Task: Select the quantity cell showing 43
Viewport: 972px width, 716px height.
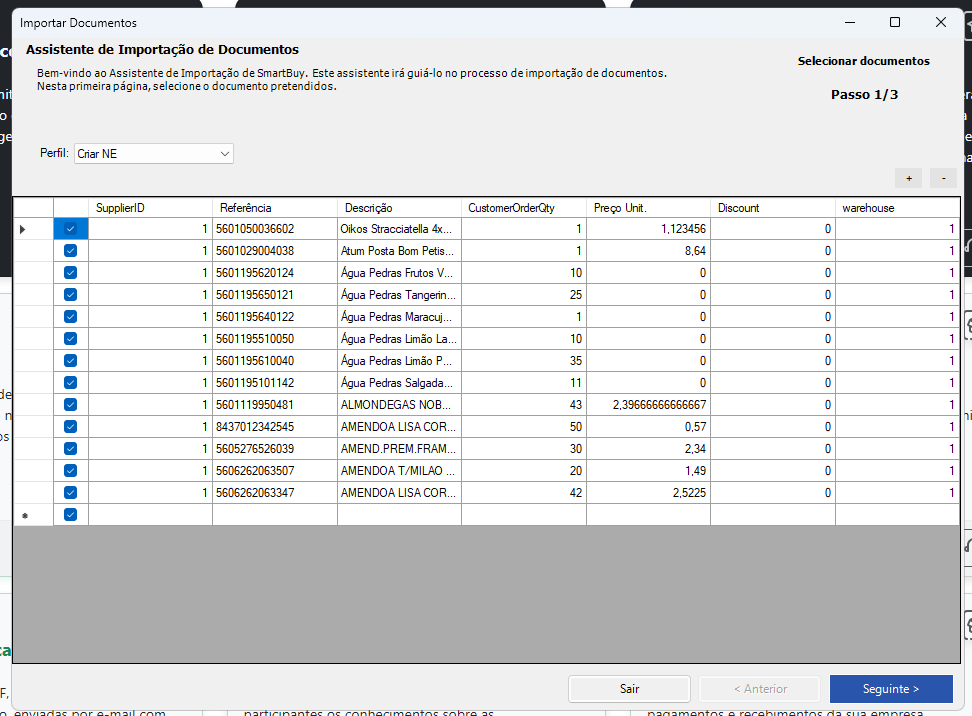Action: 523,405
